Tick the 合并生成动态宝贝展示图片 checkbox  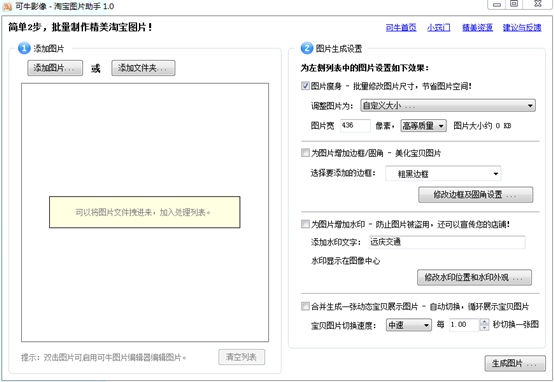click(x=305, y=306)
